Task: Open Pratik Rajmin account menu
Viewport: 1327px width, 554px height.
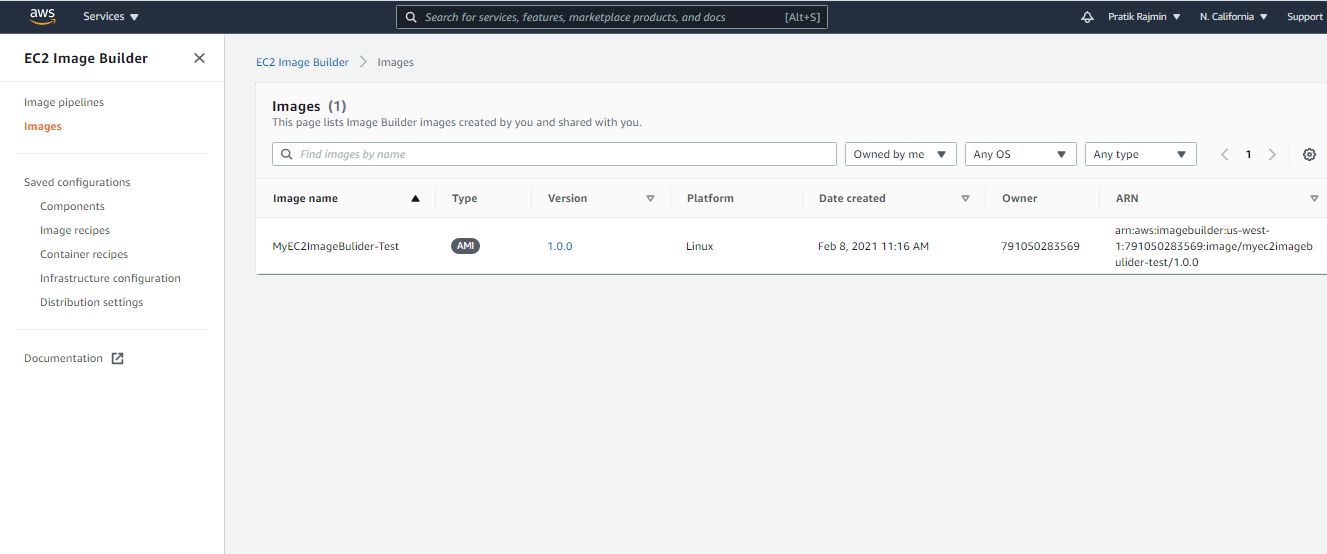Action: click(1144, 17)
